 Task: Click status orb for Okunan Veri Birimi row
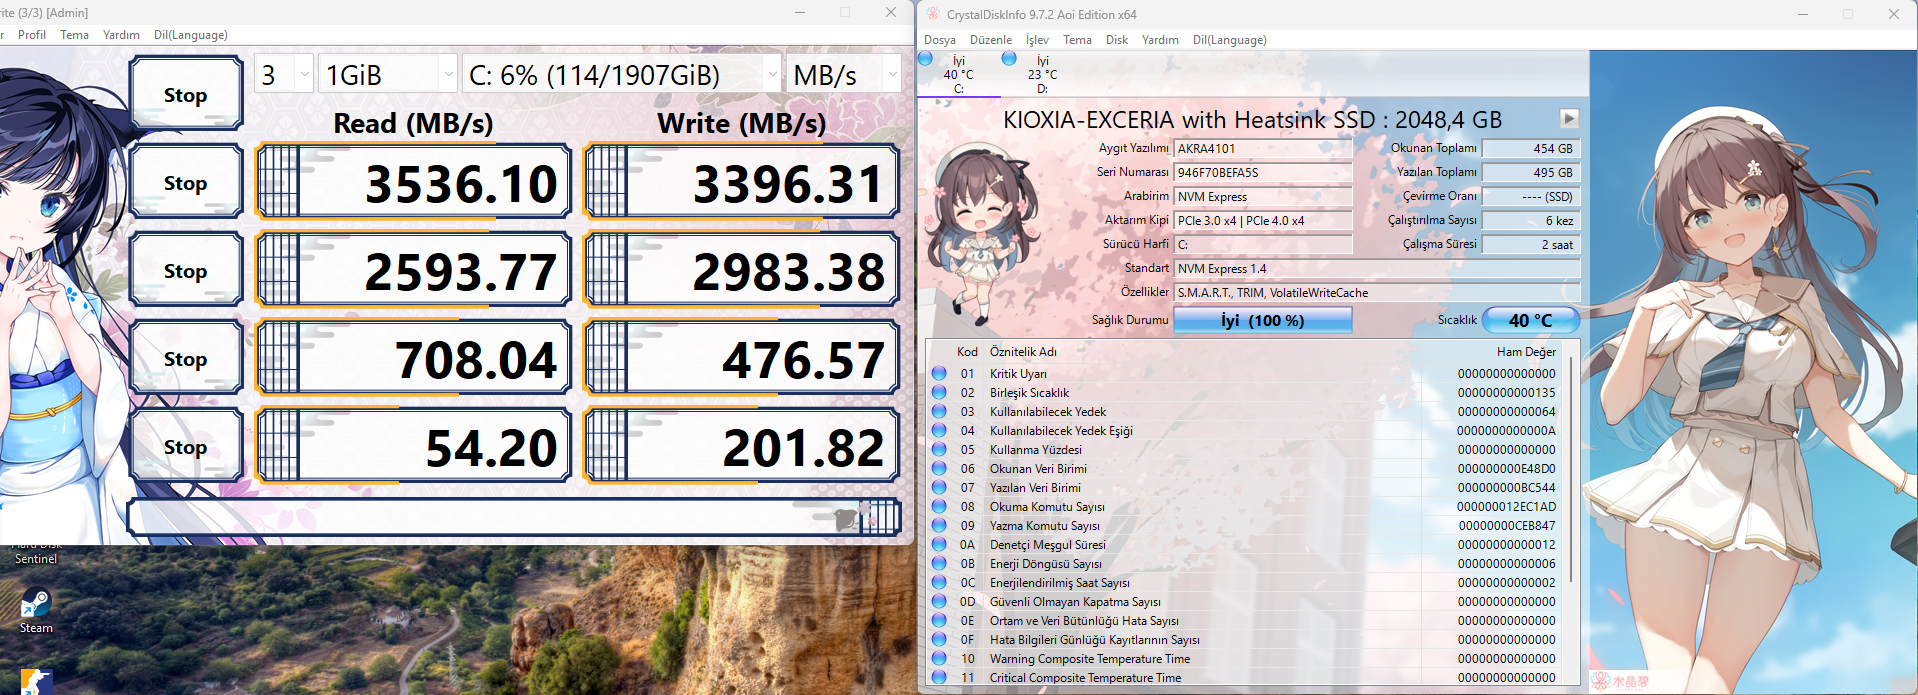(939, 468)
